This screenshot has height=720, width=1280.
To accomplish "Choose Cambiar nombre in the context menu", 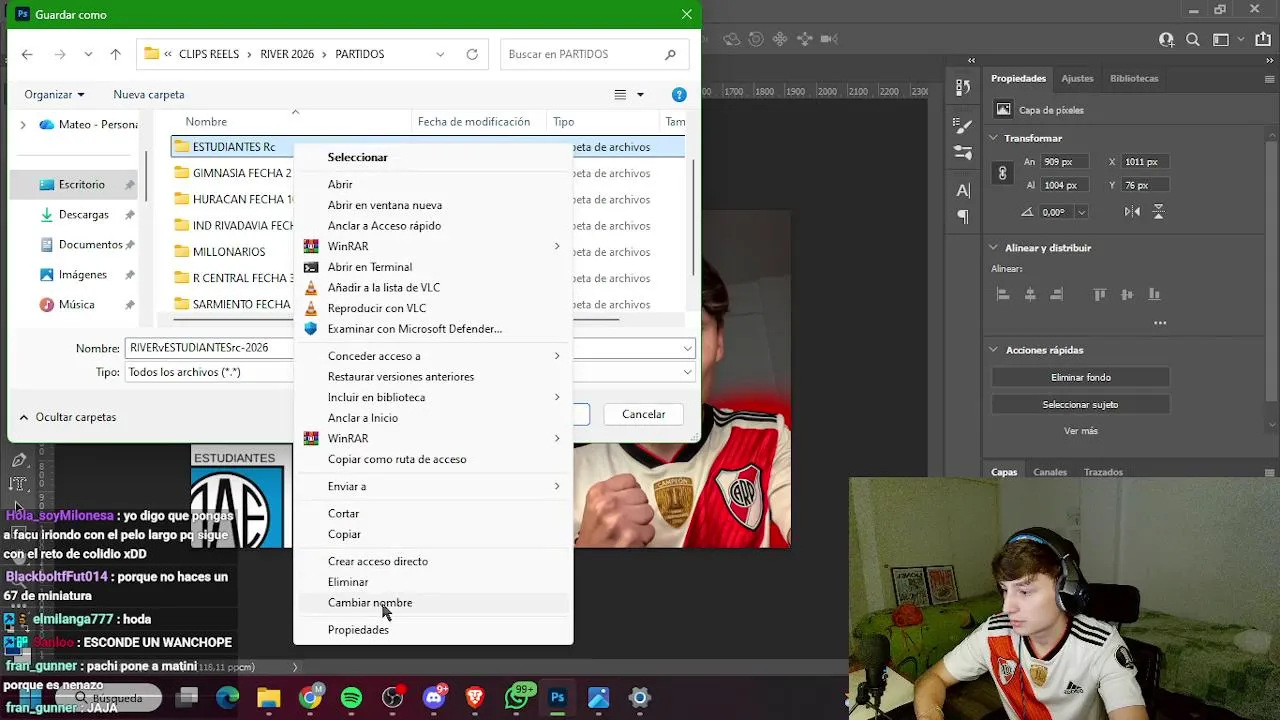I will (433, 603).
